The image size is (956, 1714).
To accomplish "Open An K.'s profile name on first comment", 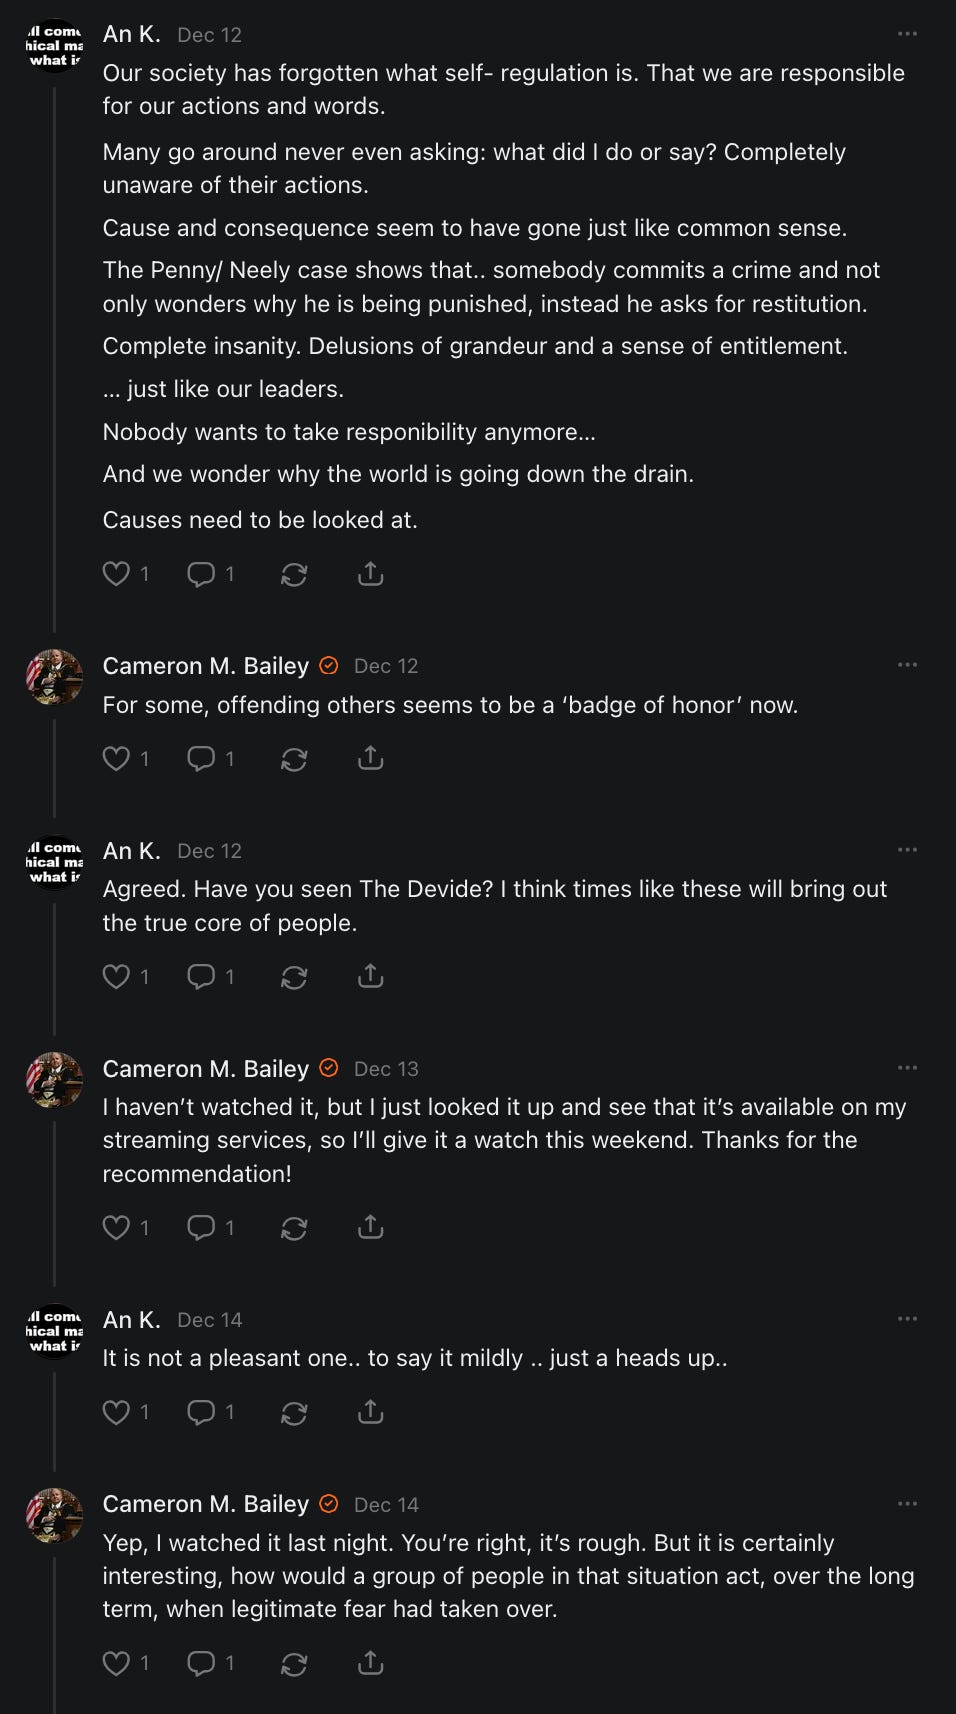I will click(131, 34).
